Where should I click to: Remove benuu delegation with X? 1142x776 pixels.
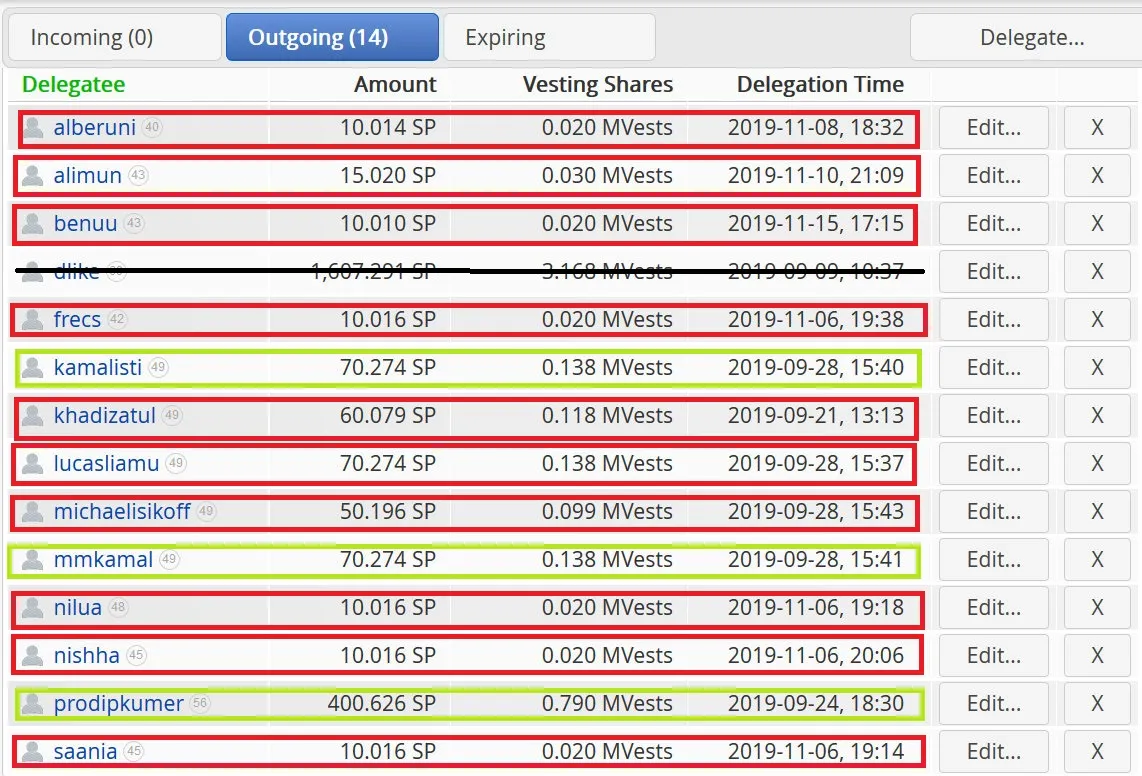(1097, 224)
